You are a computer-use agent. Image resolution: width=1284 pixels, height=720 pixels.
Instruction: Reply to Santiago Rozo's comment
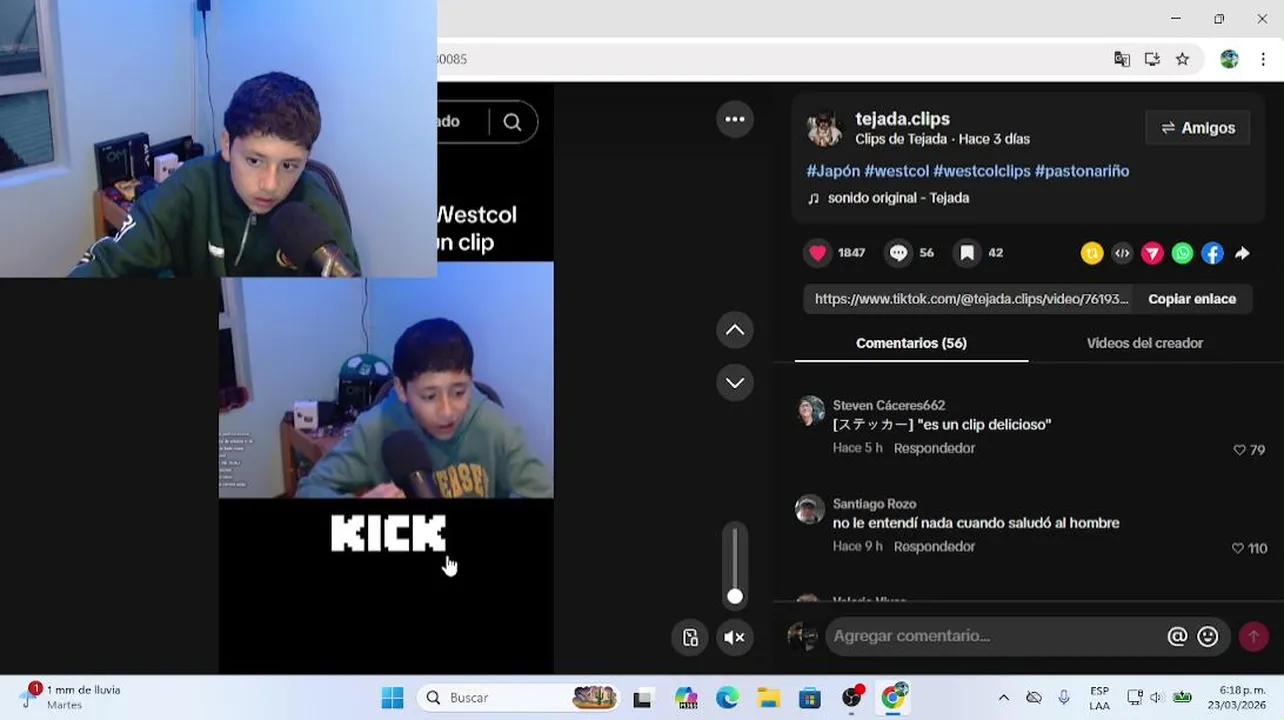pos(934,546)
